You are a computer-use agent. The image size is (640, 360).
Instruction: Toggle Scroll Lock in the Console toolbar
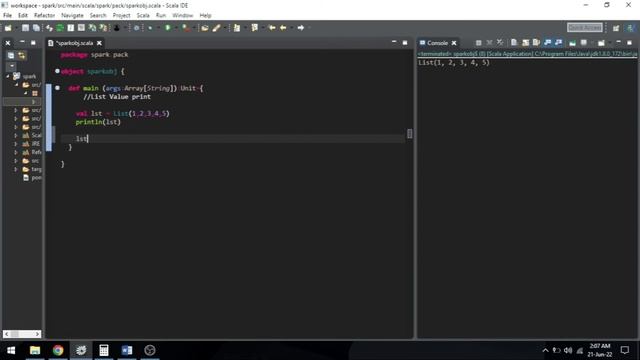[x=525, y=42]
